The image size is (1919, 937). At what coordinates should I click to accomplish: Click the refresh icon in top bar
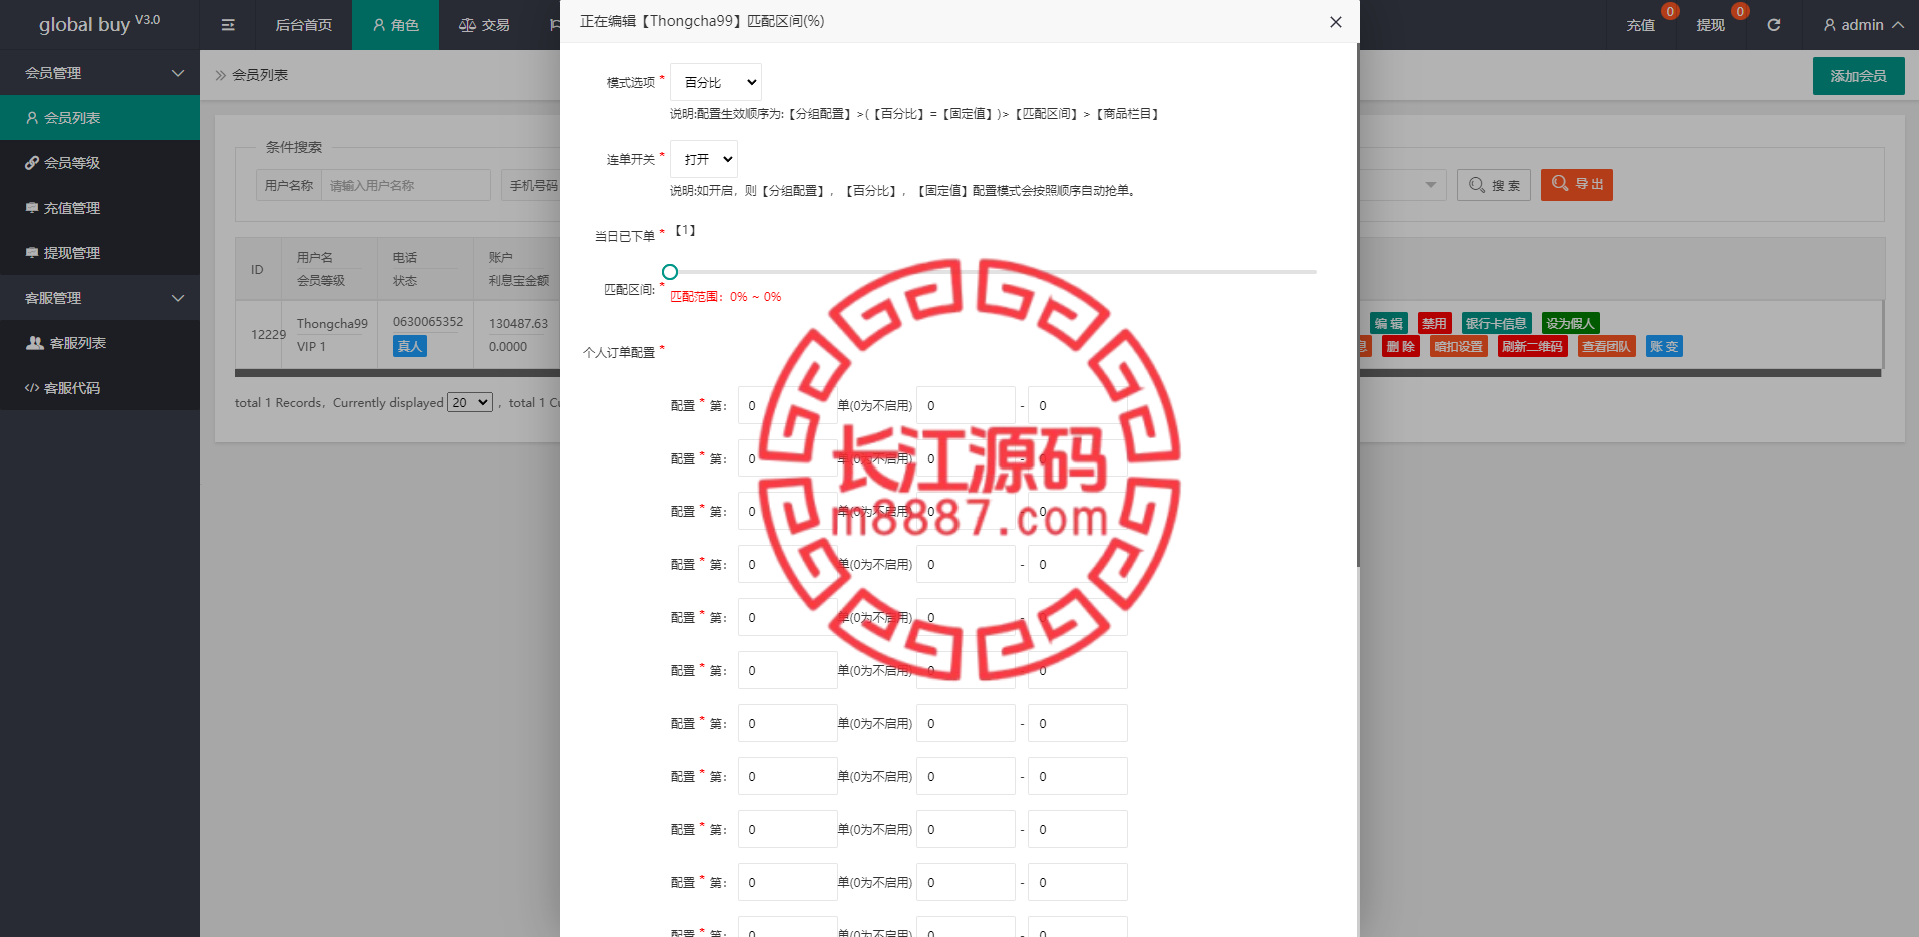tap(1774, 25)
